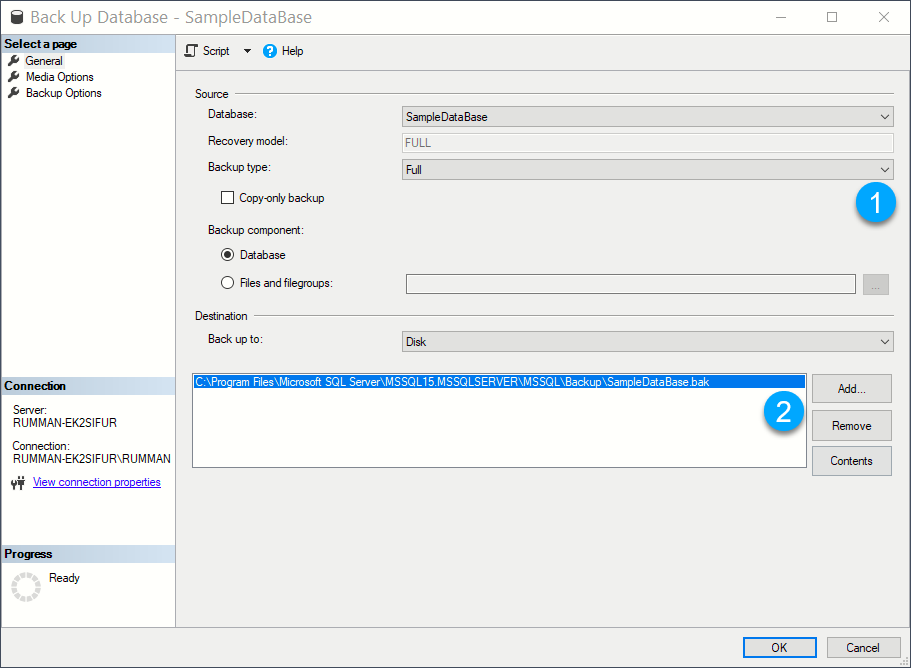
Task: Click the wrench icon beside Backup Options
Action: coord(12,92)
